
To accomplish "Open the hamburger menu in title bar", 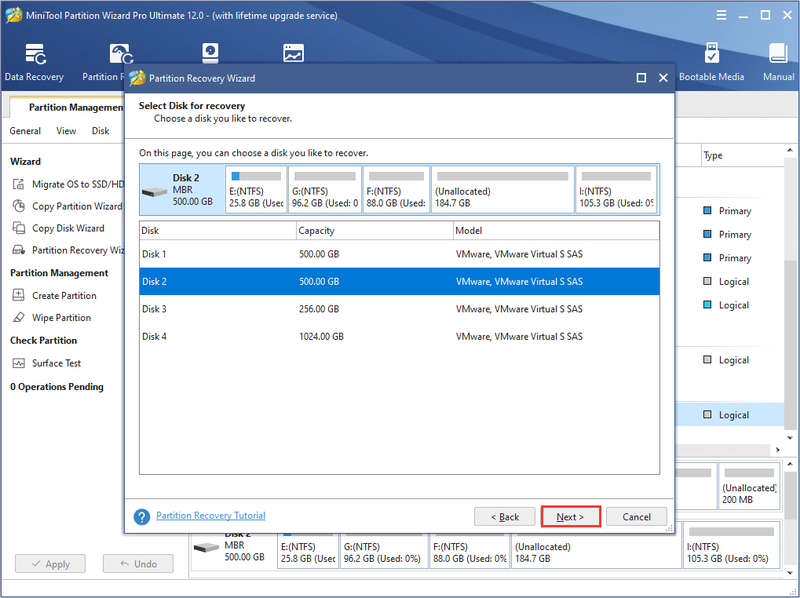I will point(721,15).
